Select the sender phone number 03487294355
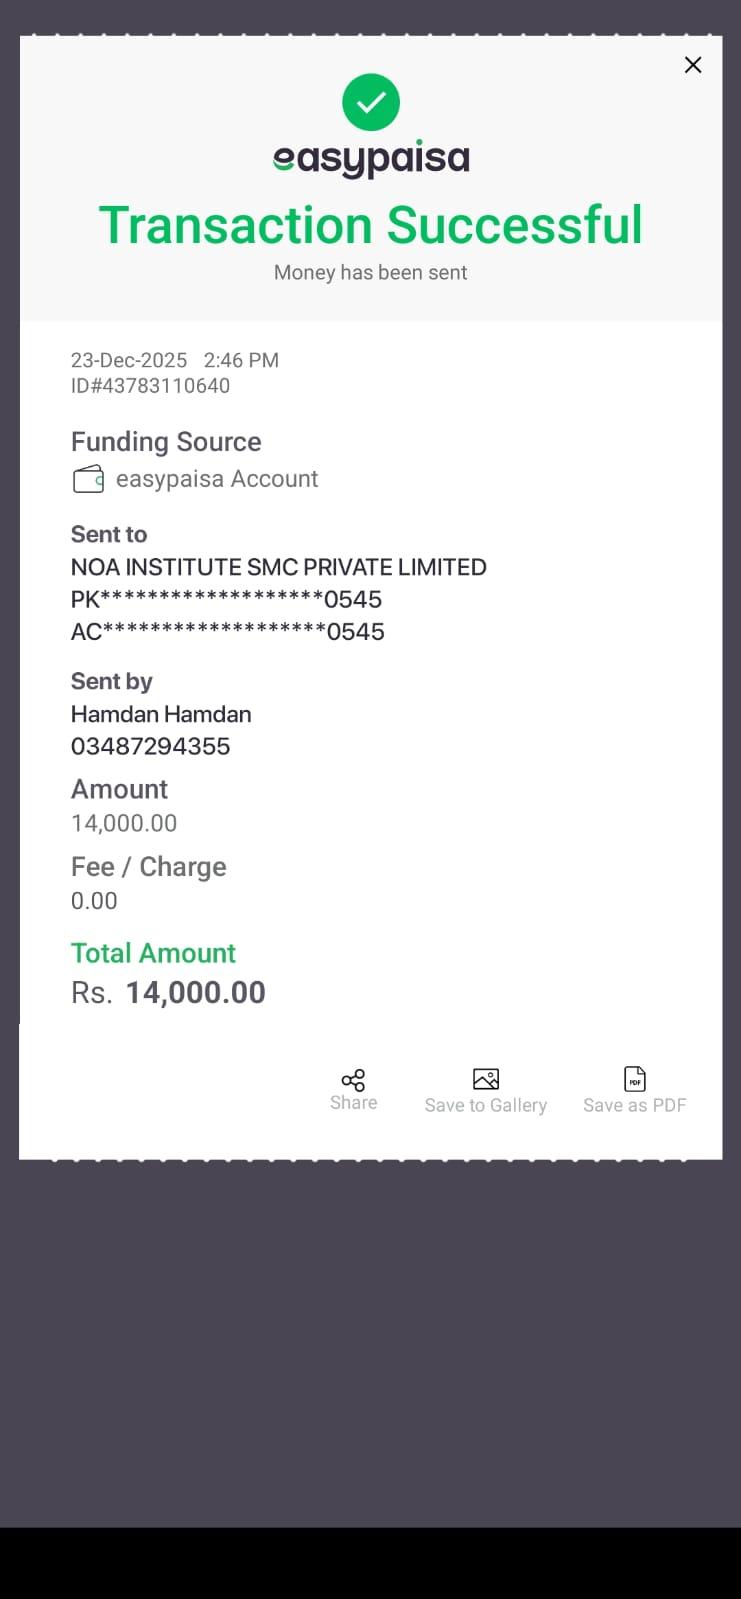 pyautogui.click(x=150, y=746)
